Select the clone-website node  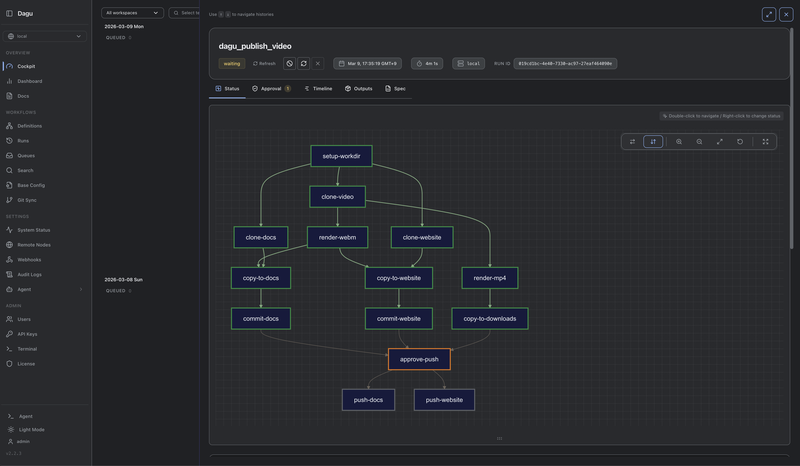click(x=422, y=237)
